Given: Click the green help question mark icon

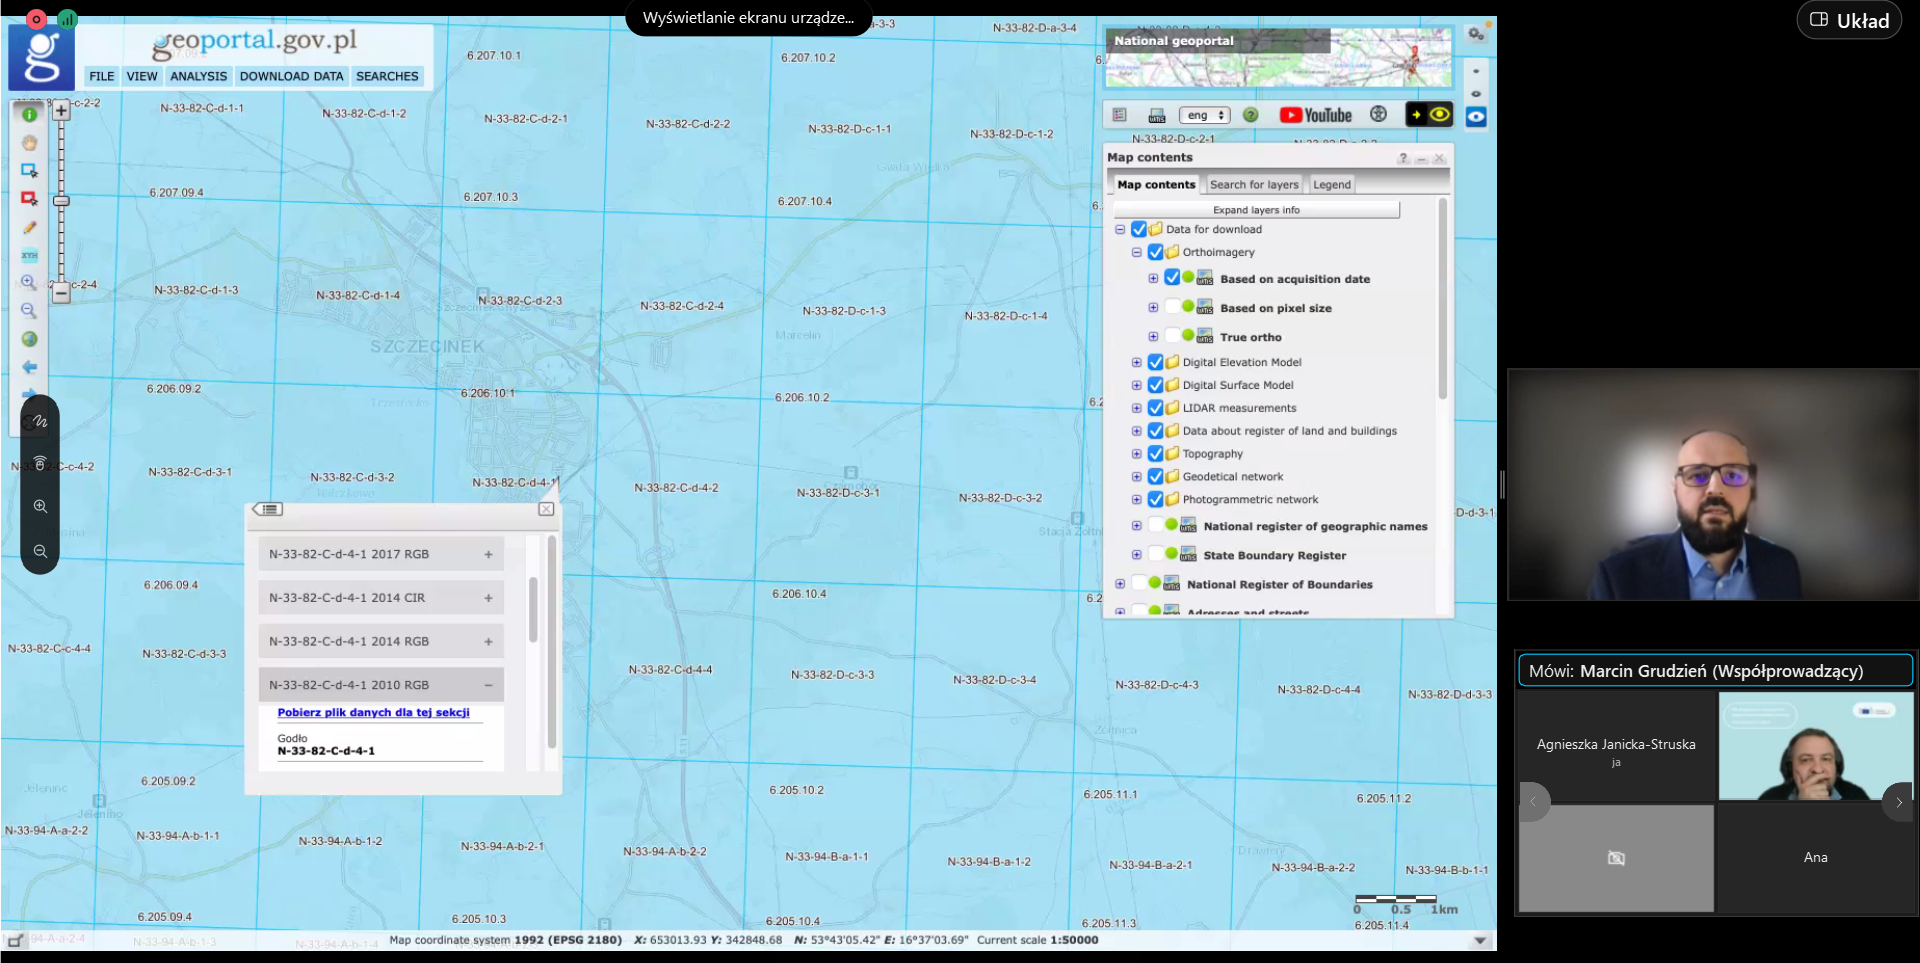Looking at the screenshot, I should 1250,115.
